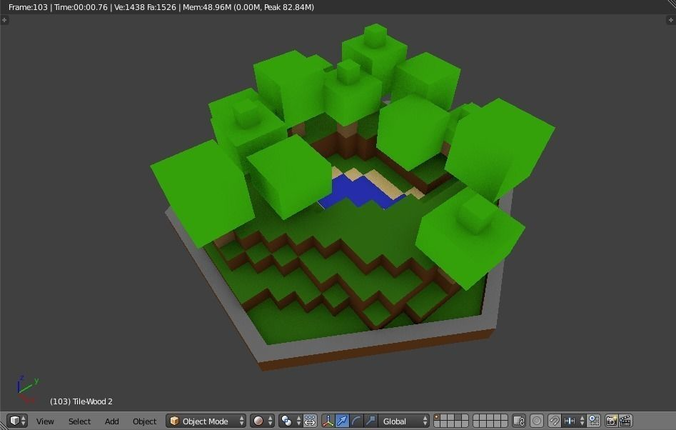This screenshot has width=676, height=430.
Task: Open the viewport shading selector with the sphere icon
Action: tap(262, 421)
